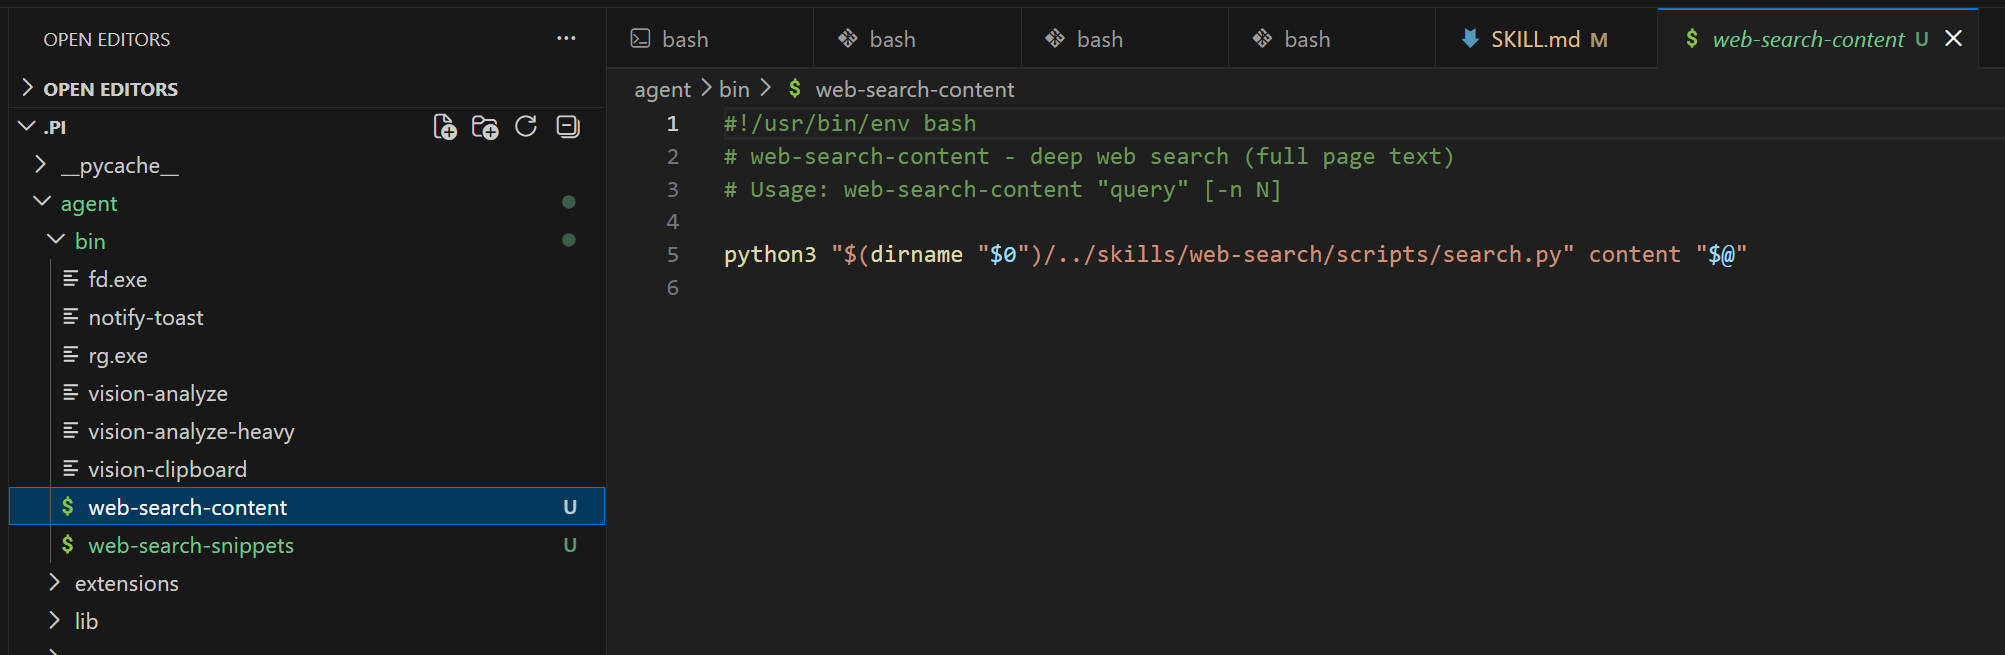Click the agent breadcrumb segment
Image resolution: width=2005 pixels, height=655 pixels.
(662, 89)
